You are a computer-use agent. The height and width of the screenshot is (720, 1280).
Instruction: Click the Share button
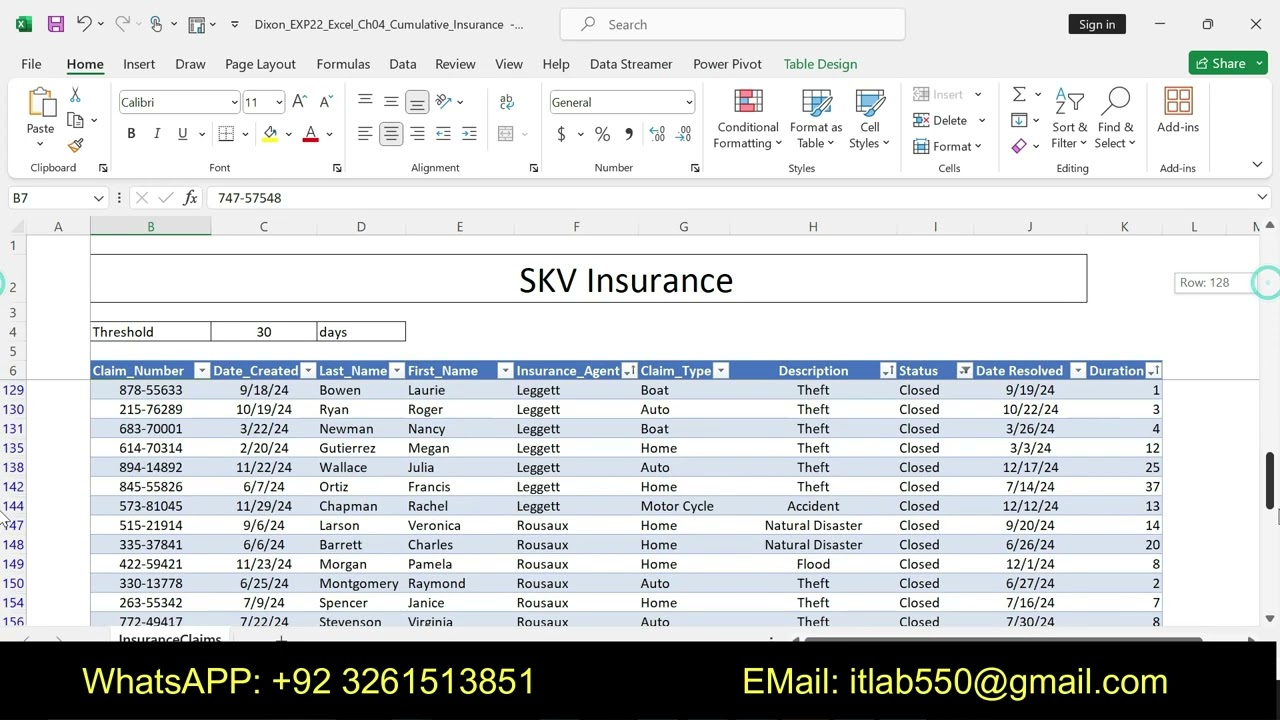click(x=1228, y=63)
